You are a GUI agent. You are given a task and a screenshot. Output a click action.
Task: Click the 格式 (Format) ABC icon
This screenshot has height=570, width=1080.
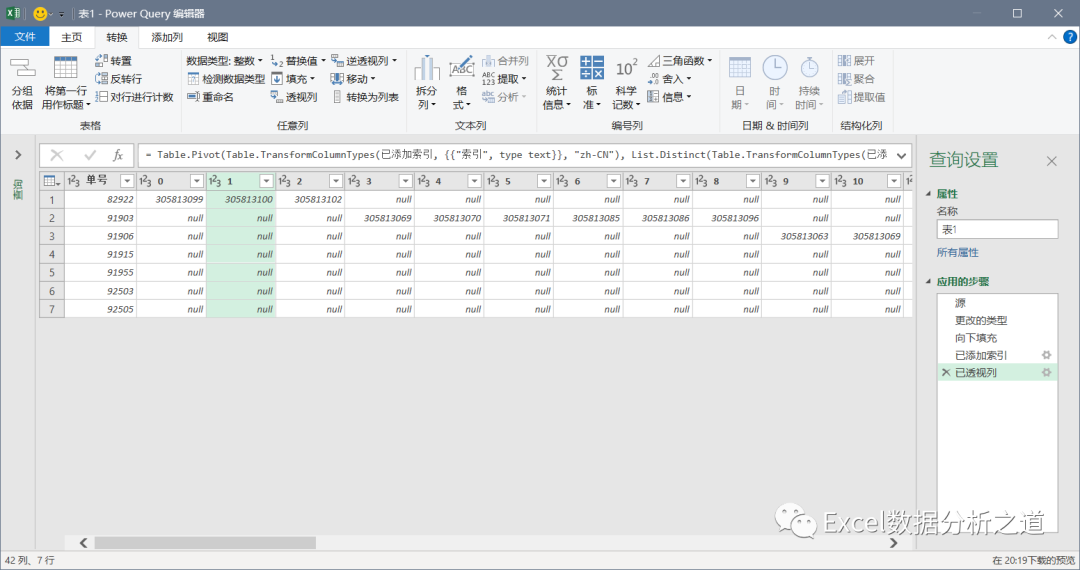[461, 68]
